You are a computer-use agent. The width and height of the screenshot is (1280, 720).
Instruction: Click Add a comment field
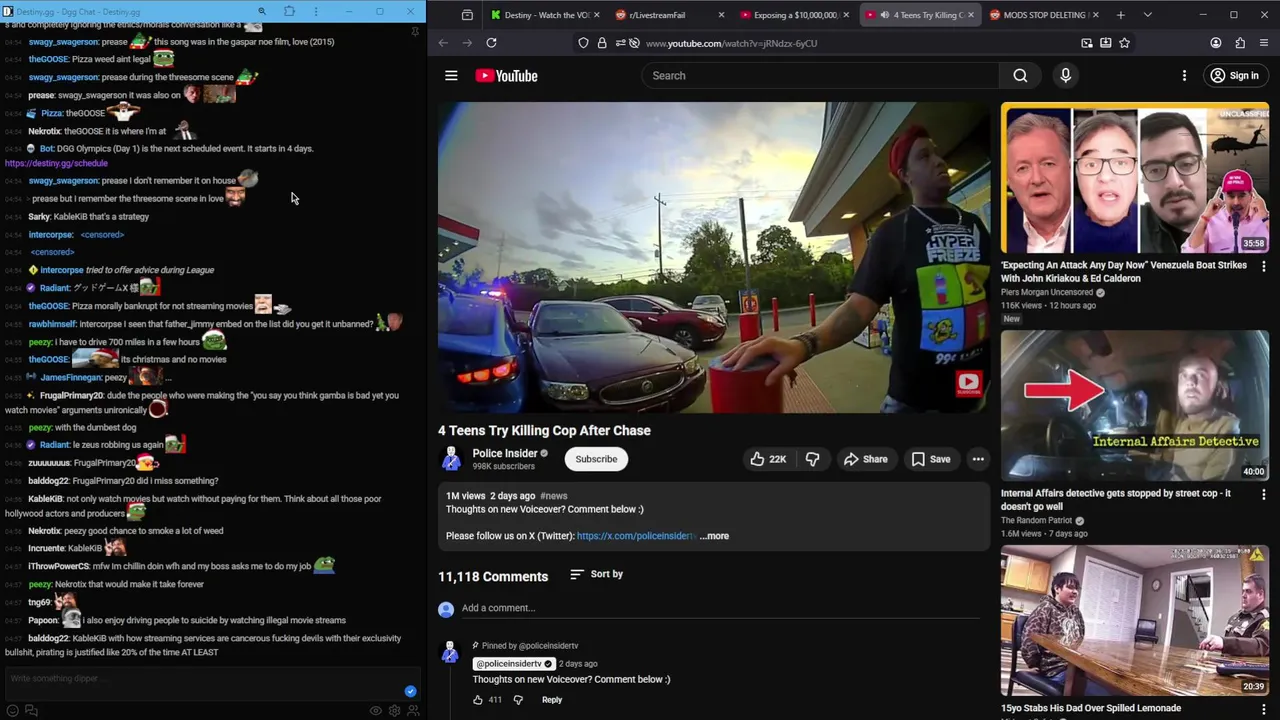720,608
